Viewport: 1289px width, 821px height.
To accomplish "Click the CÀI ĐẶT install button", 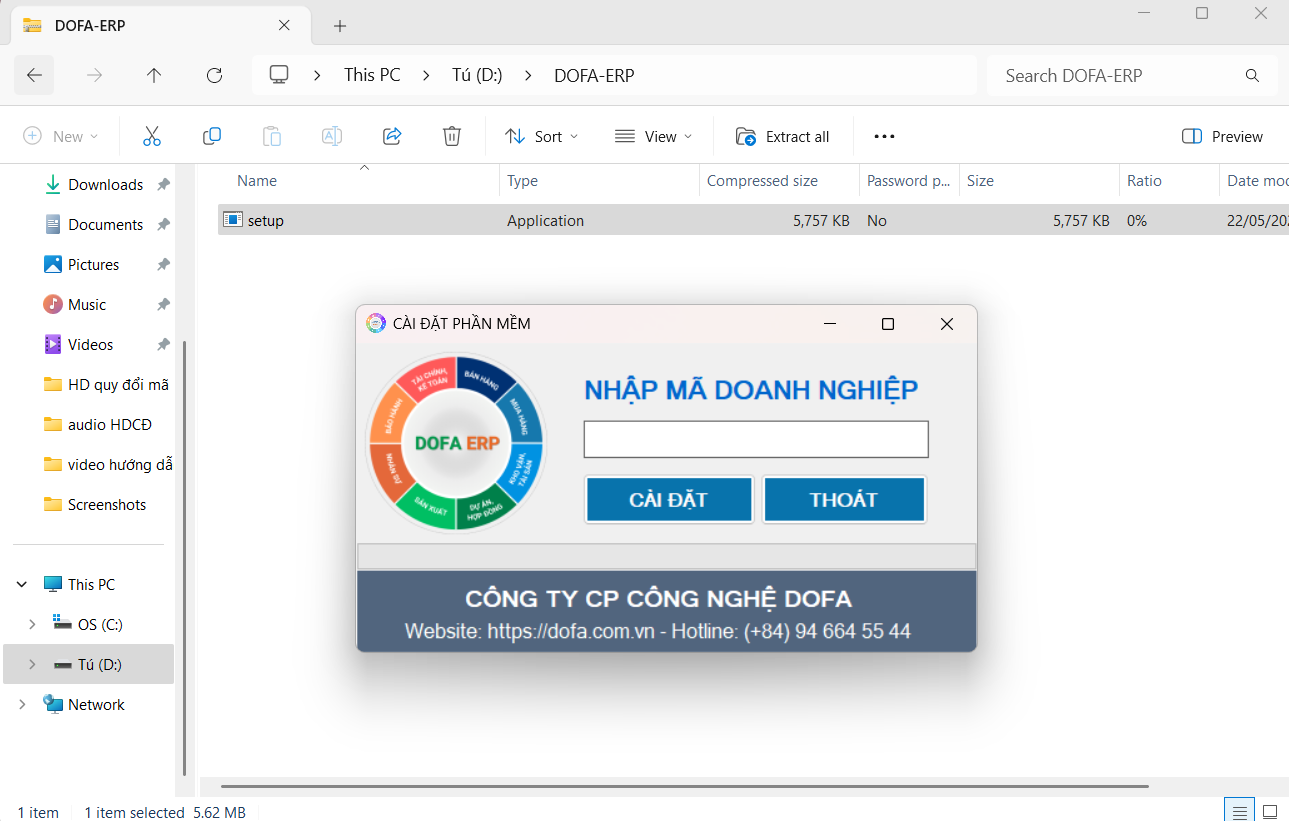I will click(668, 499).
